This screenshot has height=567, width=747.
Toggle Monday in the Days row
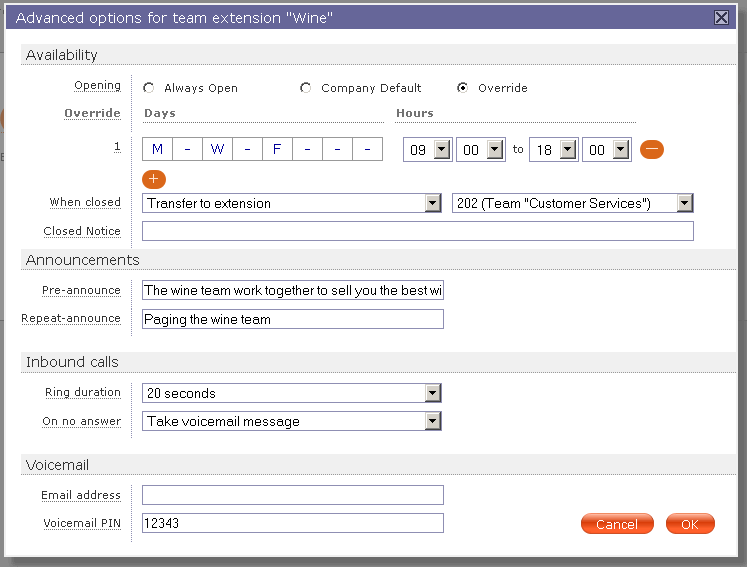157,149
